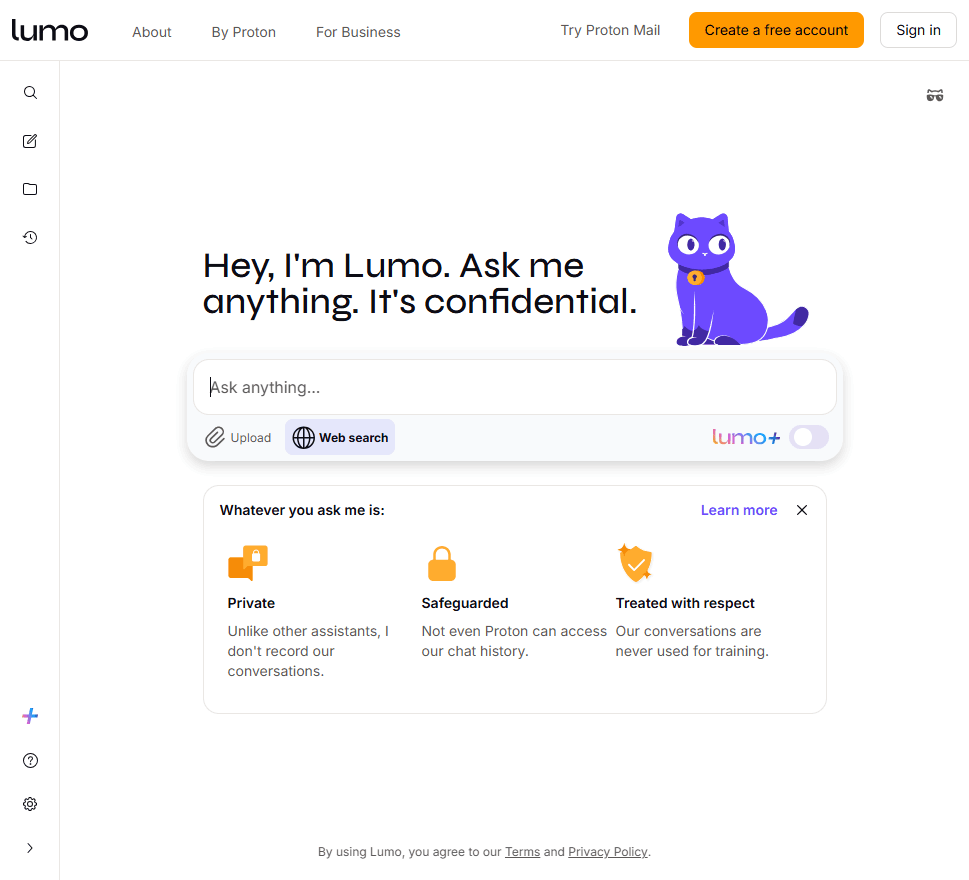969x880 pixels.
Task: View chat history using the clock icon
Action: (x=30, y=237)
